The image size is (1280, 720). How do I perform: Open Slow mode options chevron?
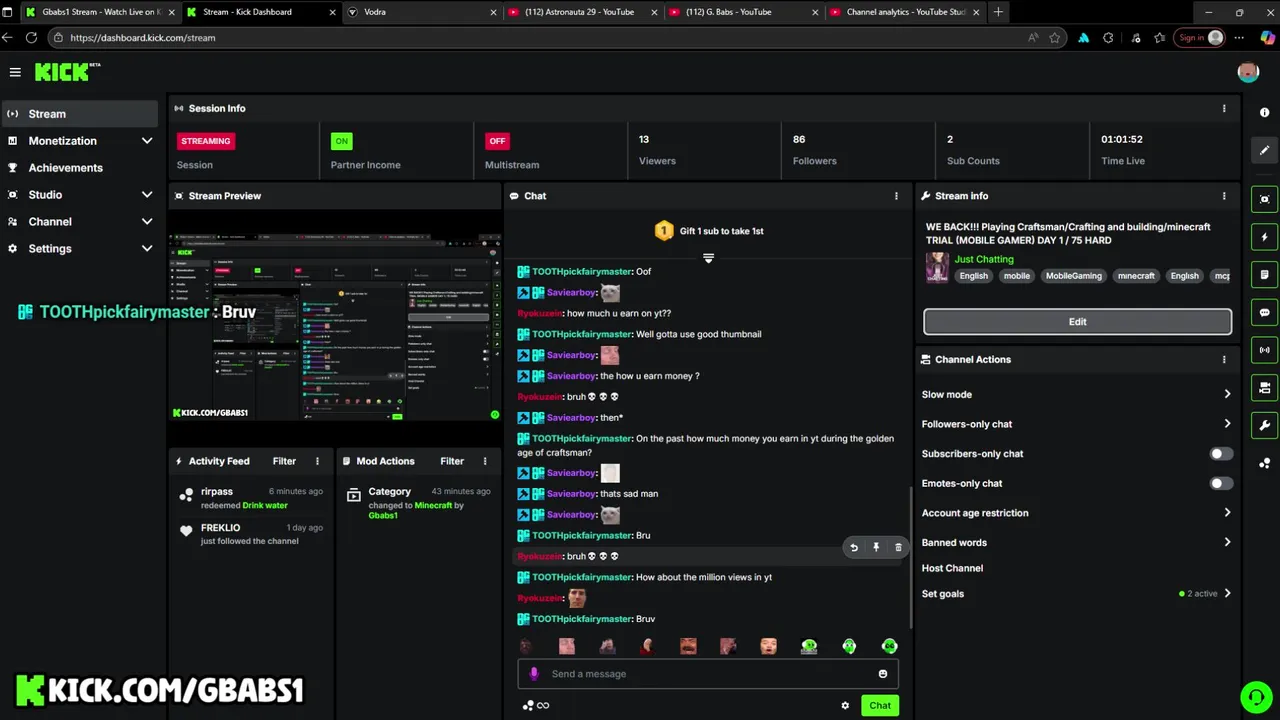pyautogui.click(x=1227, y=394)
